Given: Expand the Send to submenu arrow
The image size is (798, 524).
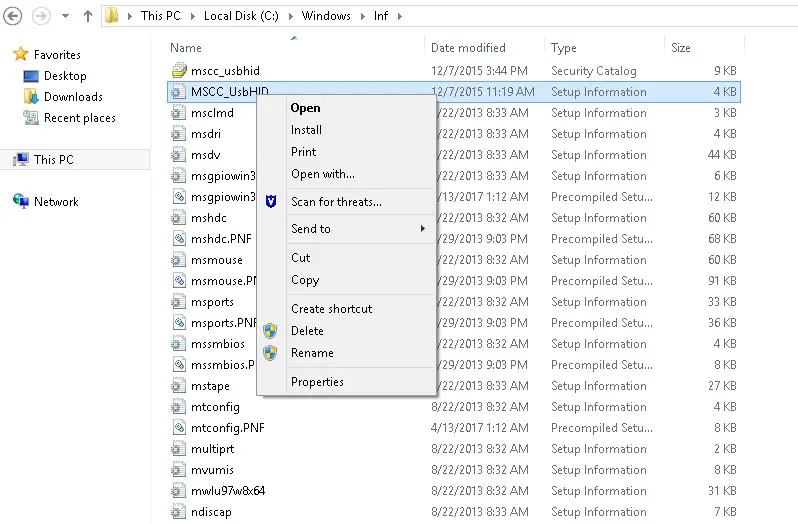Looking at the screenshot, I should 423,229.
